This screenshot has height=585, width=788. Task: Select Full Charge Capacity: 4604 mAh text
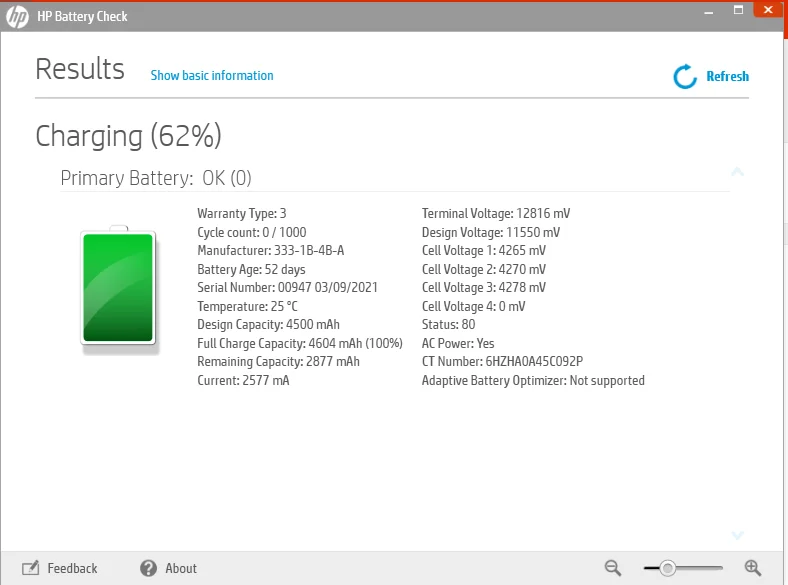[300, 343]
